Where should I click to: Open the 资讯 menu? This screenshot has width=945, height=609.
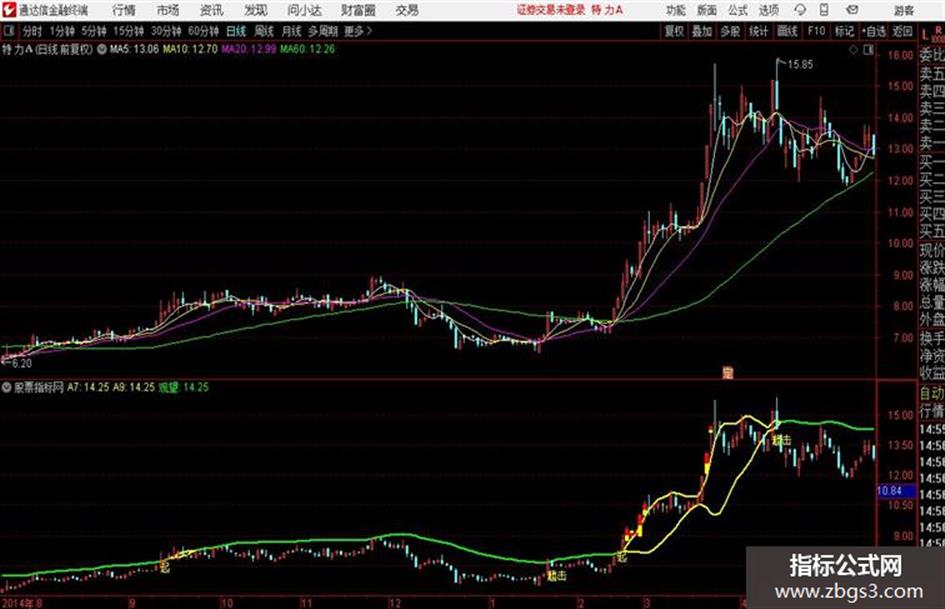coord(212,10)
